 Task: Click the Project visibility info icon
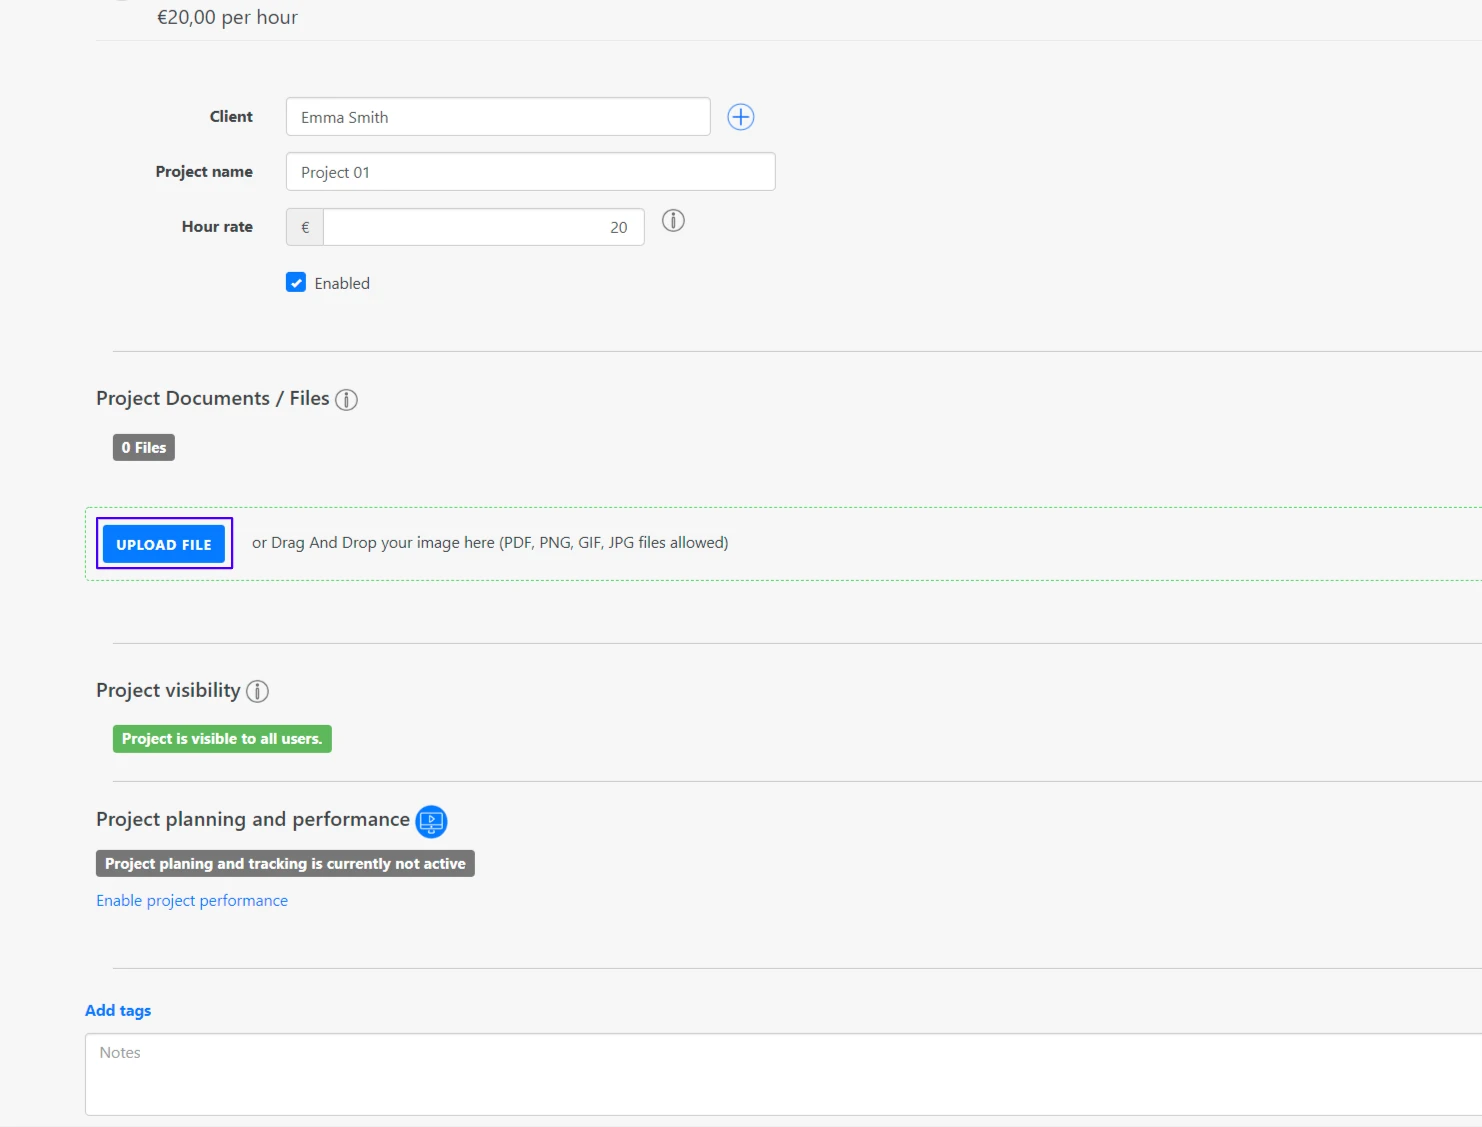pos(256,691)
